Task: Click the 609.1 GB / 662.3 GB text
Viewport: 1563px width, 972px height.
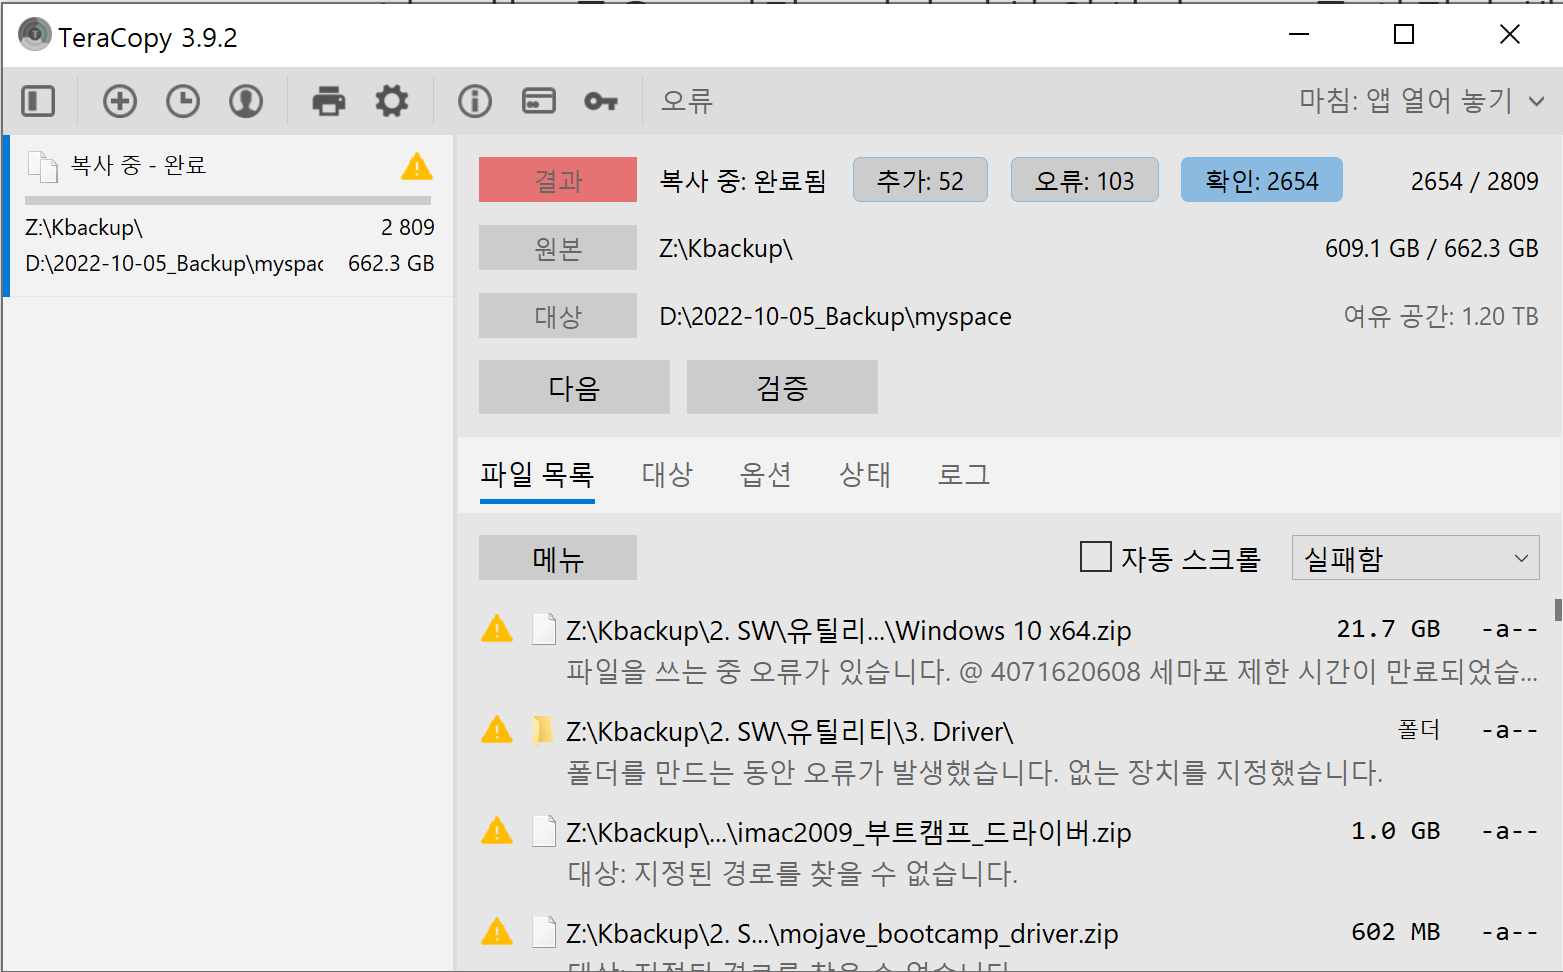Action: 1432,248
